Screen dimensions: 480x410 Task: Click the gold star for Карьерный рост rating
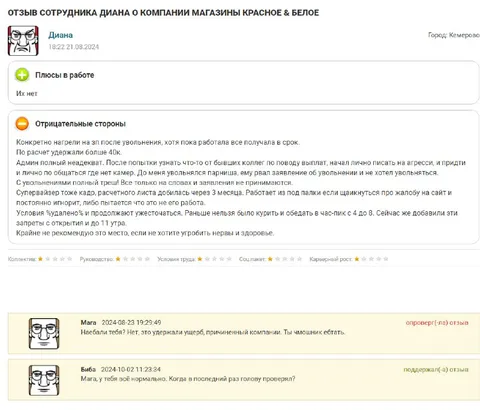coord(357,259)
